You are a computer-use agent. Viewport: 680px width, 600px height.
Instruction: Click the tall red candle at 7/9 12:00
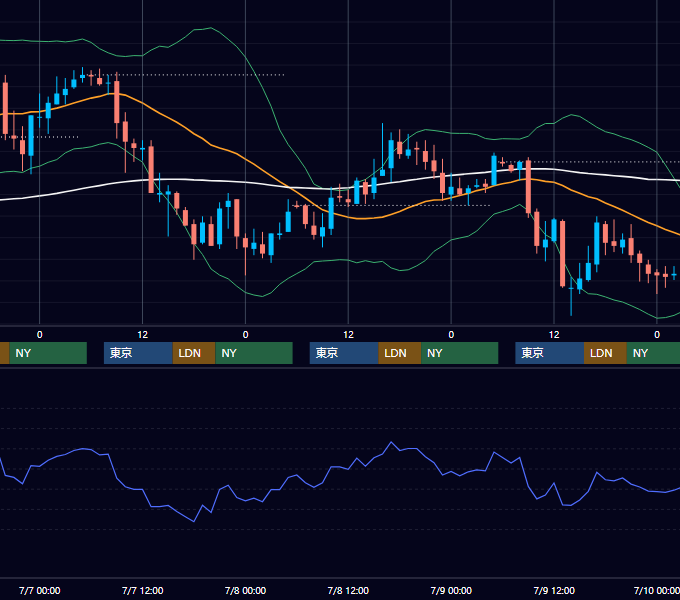click(562, 254)
